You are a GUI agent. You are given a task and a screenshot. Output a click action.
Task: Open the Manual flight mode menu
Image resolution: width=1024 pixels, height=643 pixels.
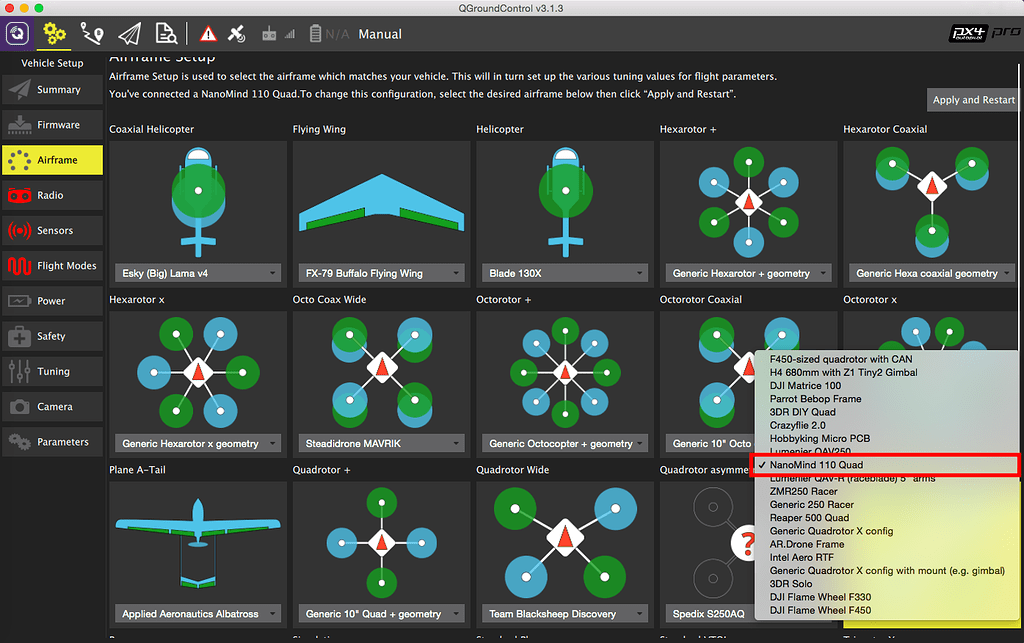coord(380,33)
